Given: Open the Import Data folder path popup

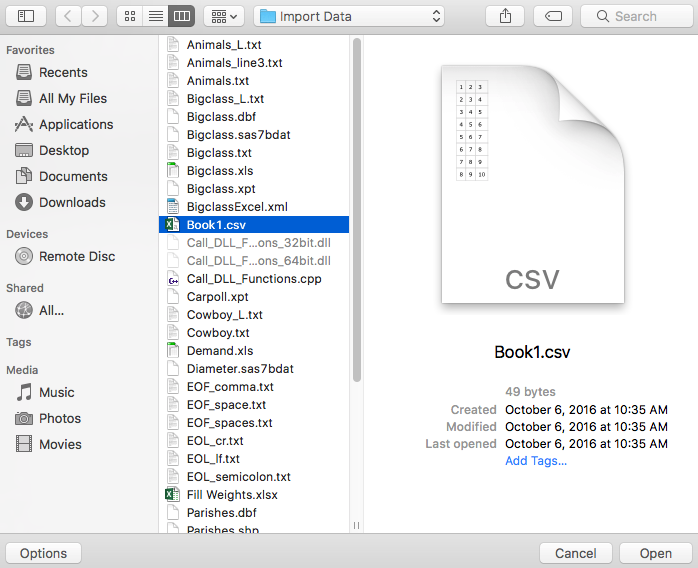Looking at the screenshot, I should [349, 16].
